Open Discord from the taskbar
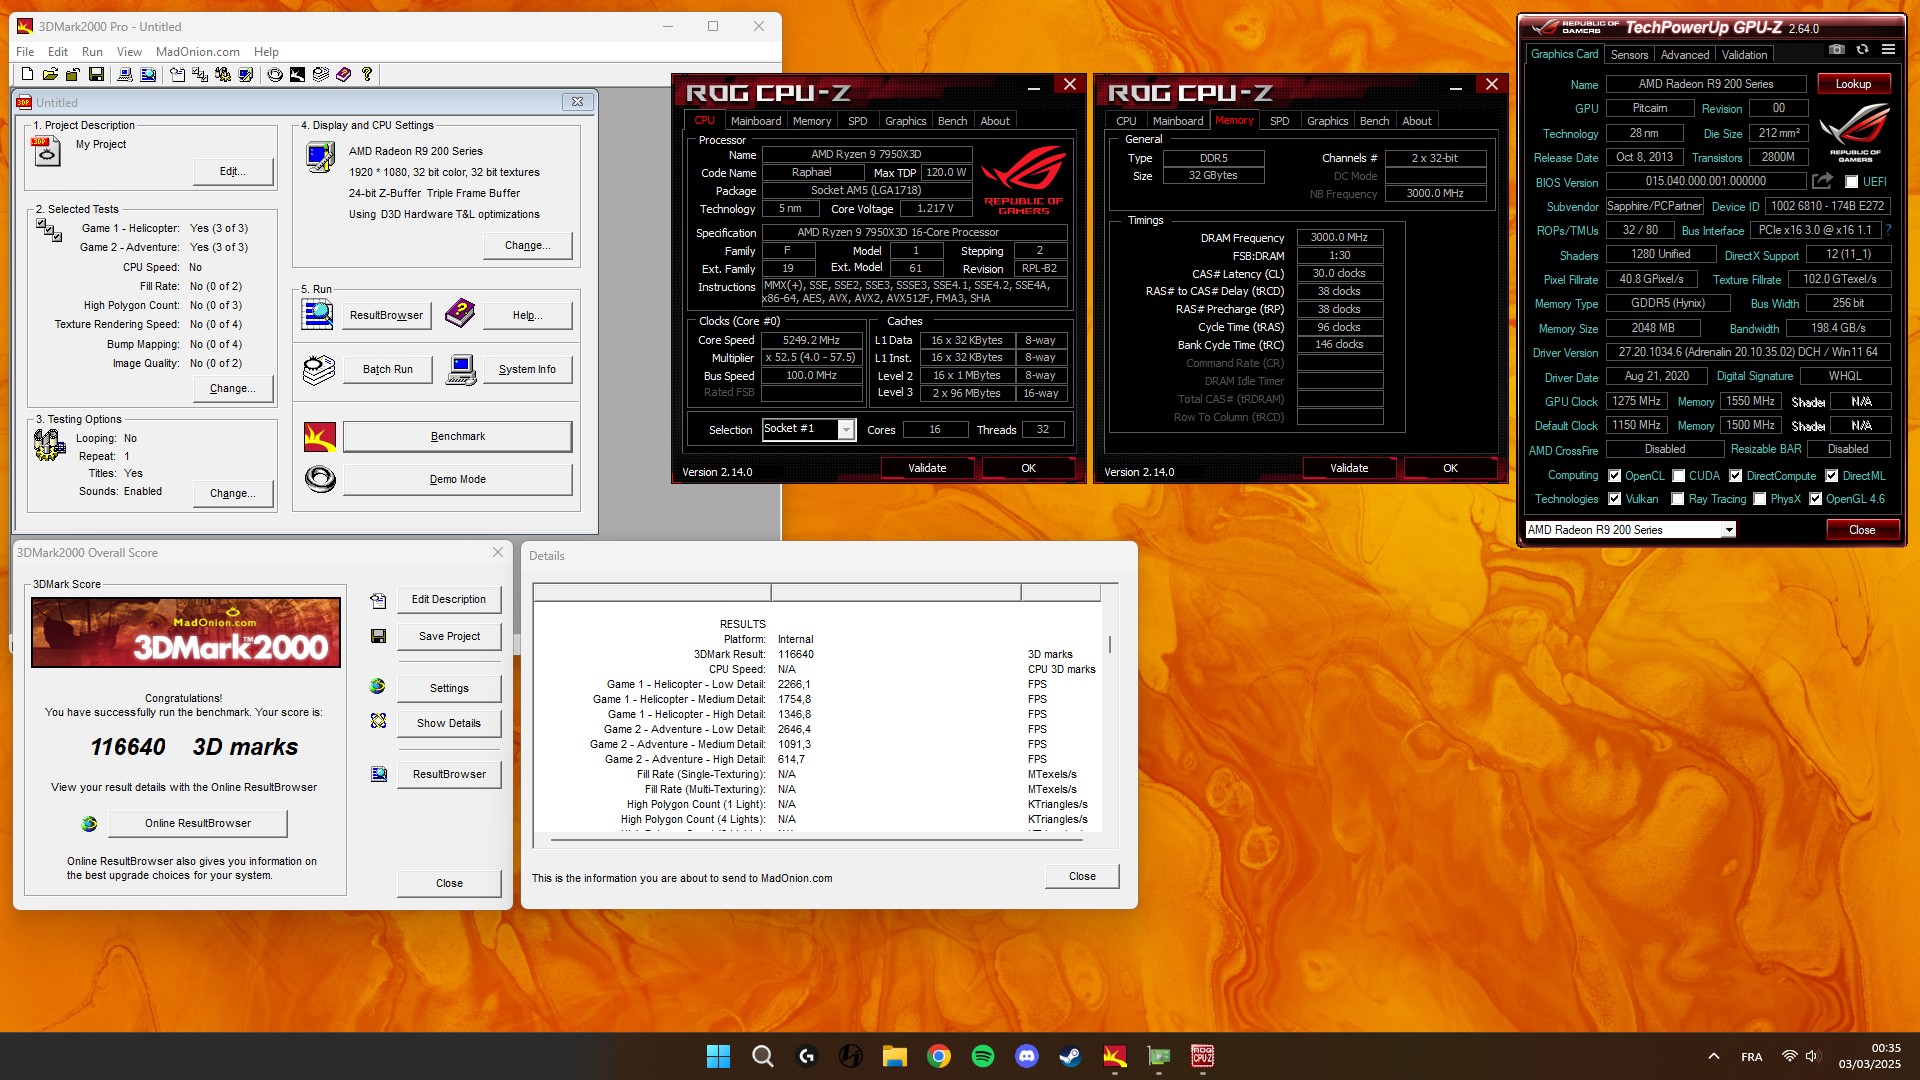Screen dimensions: 1920x1080 point(1027,1056)
